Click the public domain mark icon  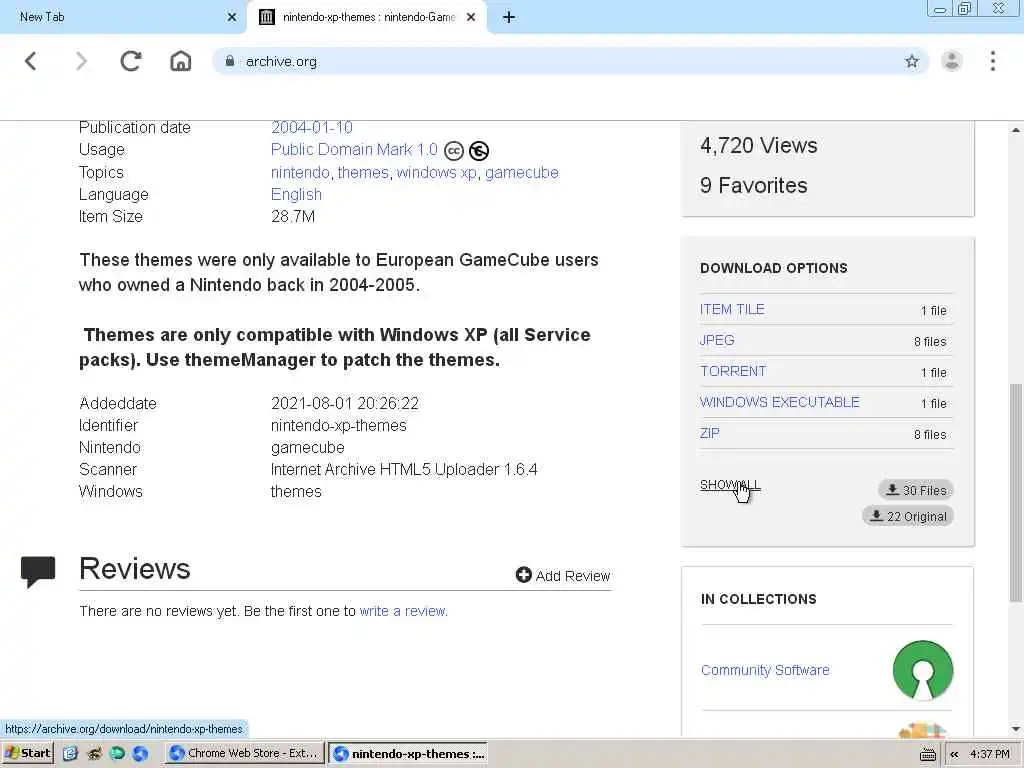click(479, 151)
